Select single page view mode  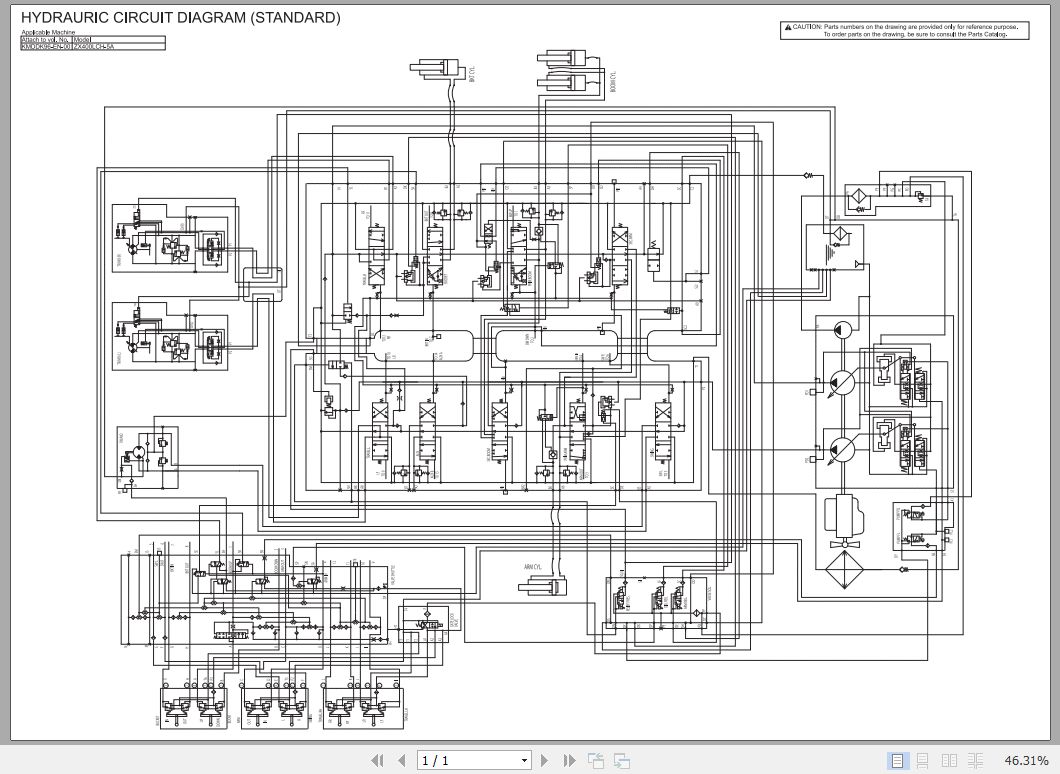[897, 760]
